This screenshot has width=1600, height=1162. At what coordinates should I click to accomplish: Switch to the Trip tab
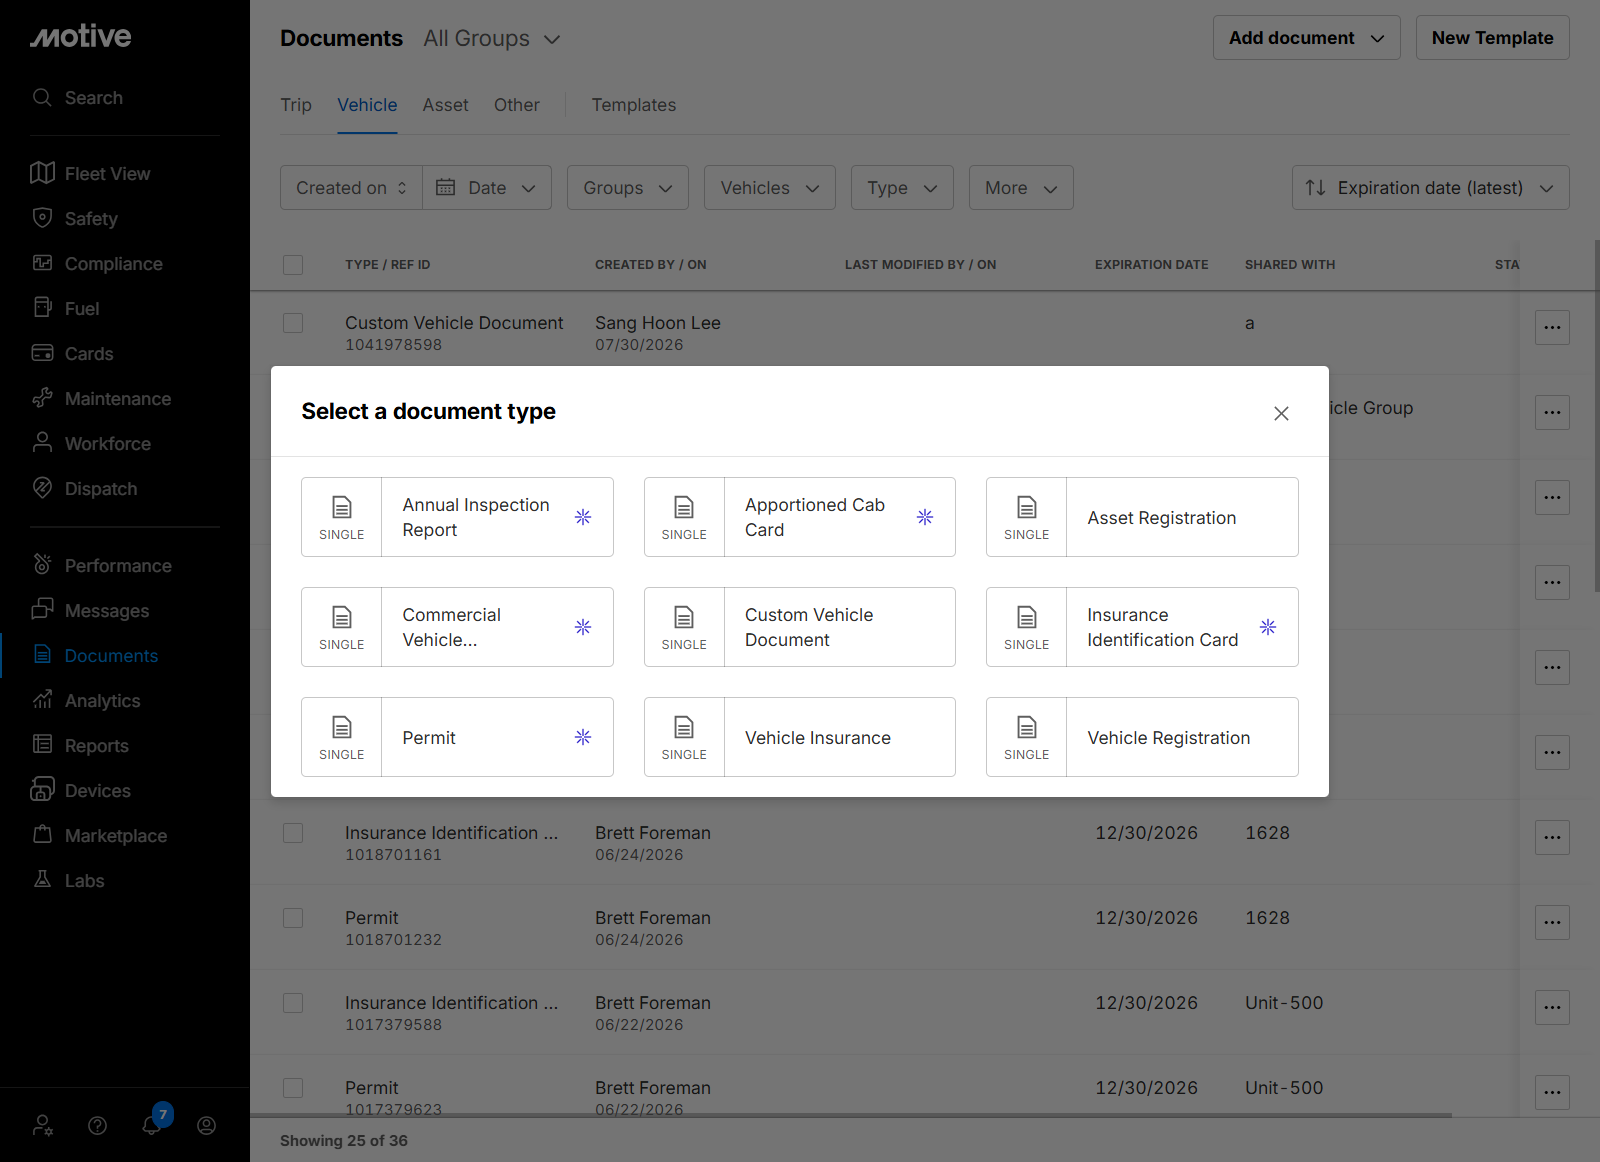pyautogui.click(x=296, y=105)
